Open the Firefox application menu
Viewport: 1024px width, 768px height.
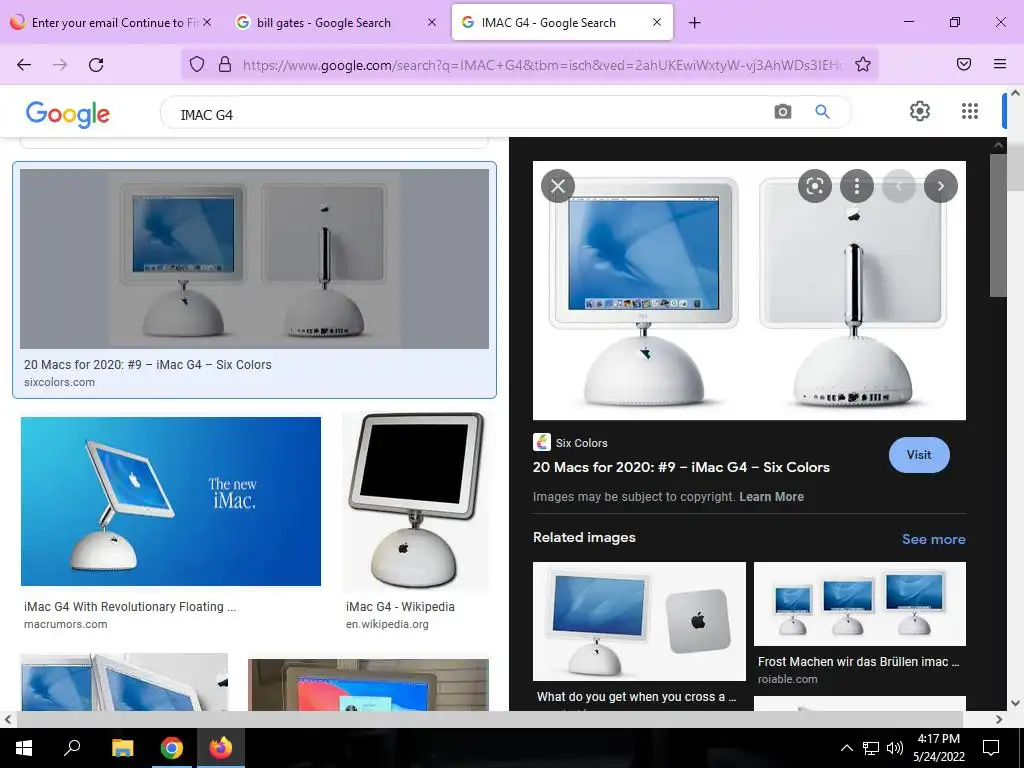coord(999,64)
